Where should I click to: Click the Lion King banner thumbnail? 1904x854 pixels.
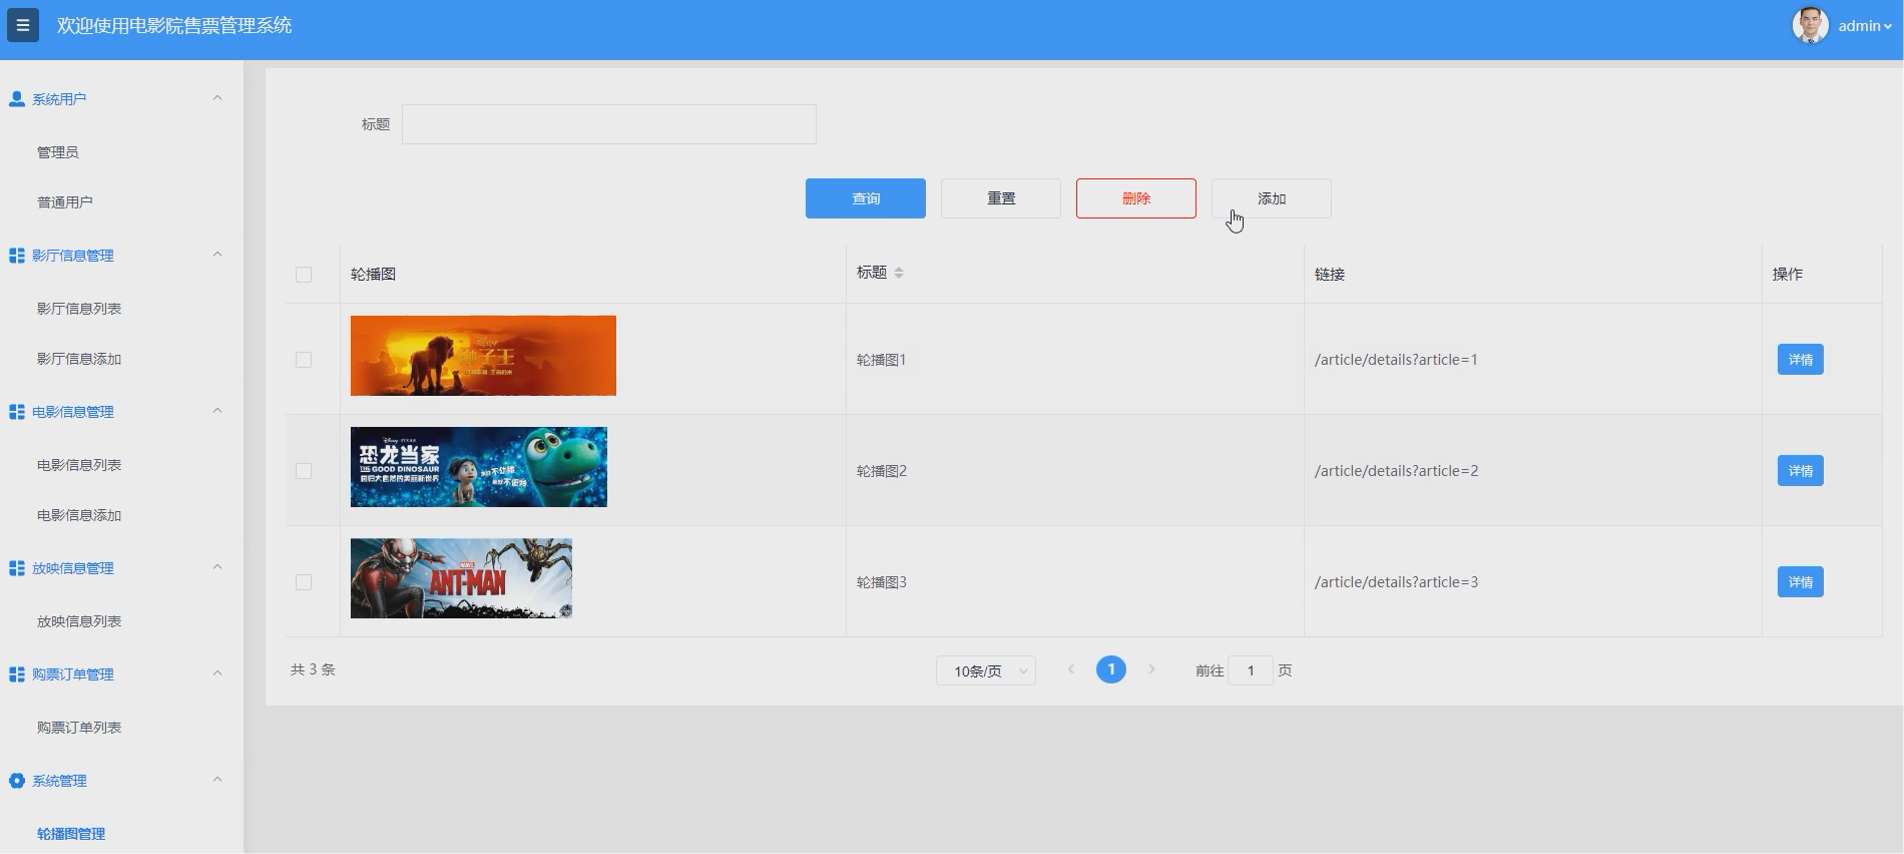[483, 356]
